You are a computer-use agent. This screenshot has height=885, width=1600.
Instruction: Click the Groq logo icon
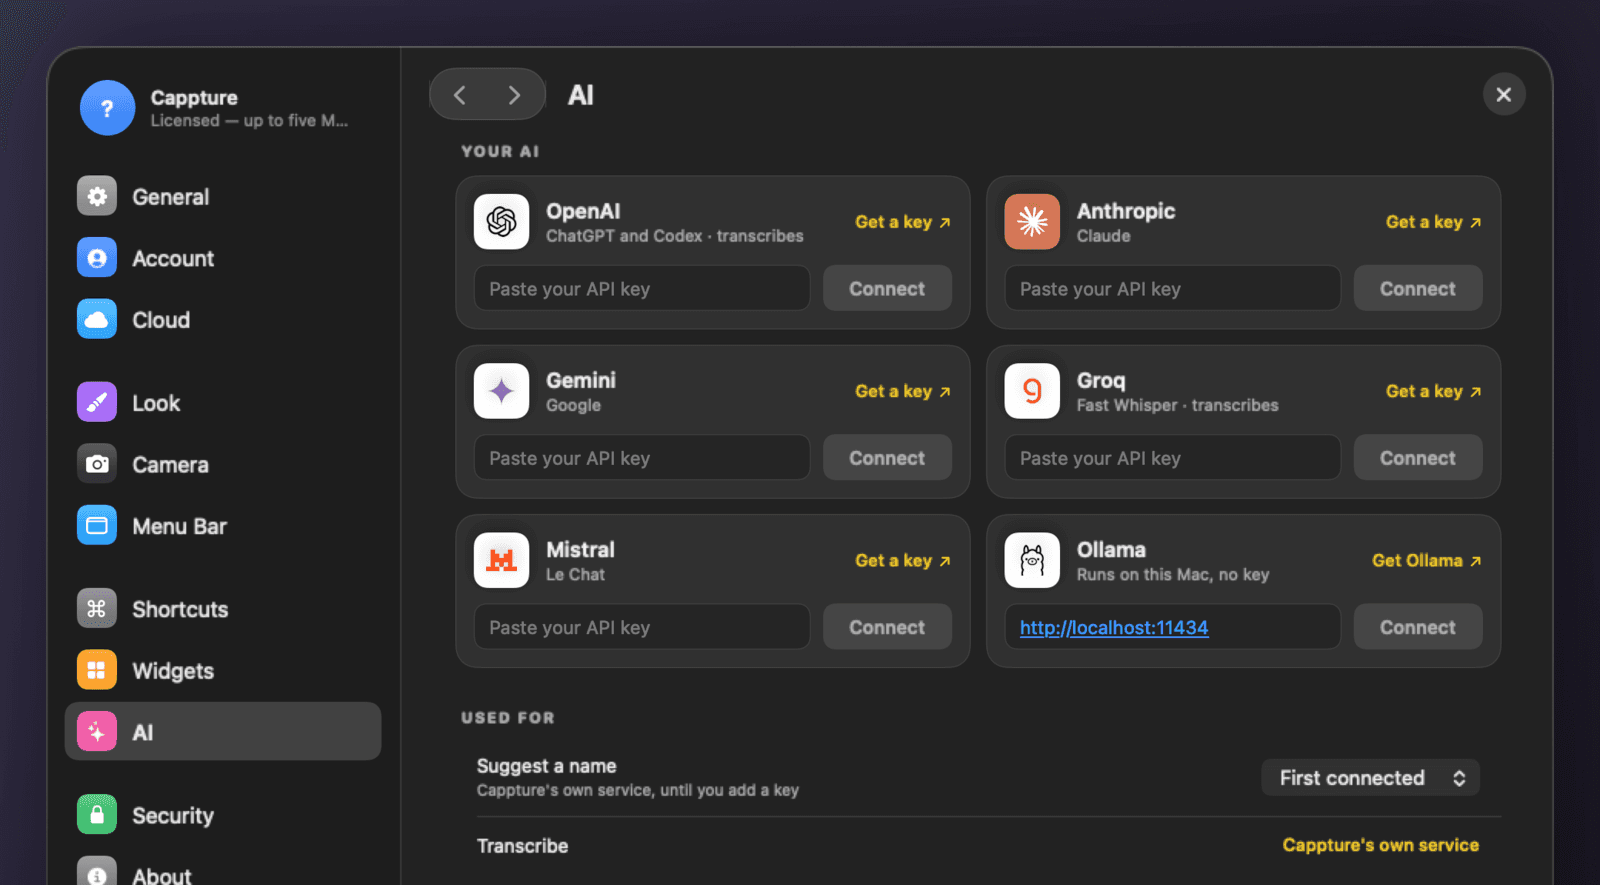click(x=1032, y=391)
